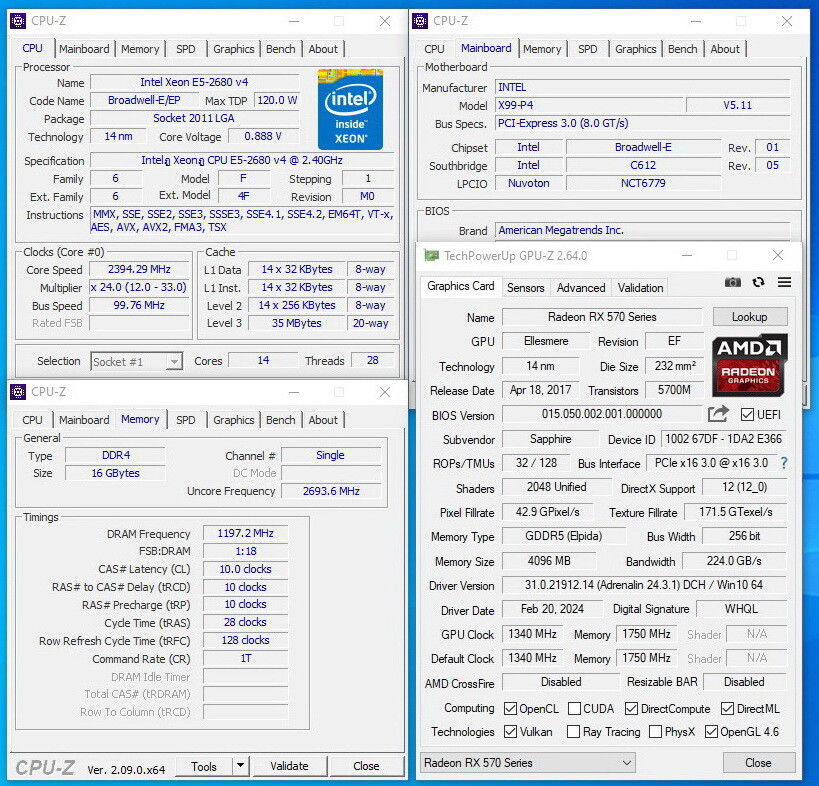Click the Bus Interface question mark icon
Viewport: 819px width, 786px height.
783,463
